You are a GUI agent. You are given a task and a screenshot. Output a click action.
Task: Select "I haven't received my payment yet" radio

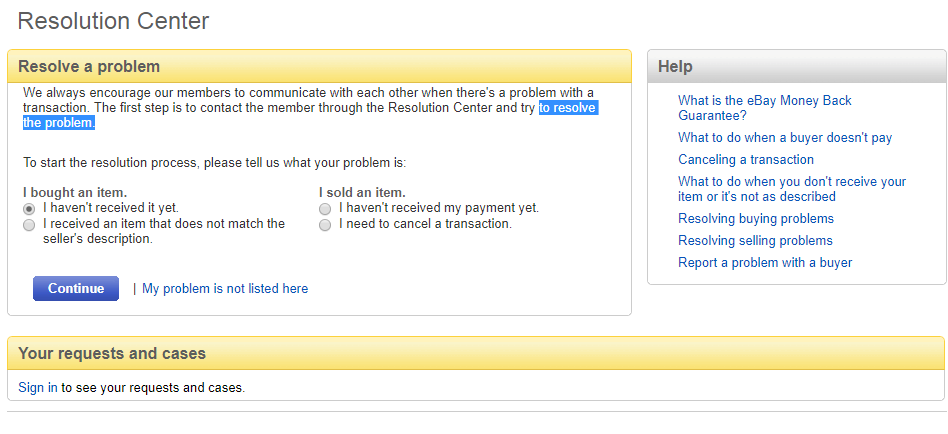325,209
